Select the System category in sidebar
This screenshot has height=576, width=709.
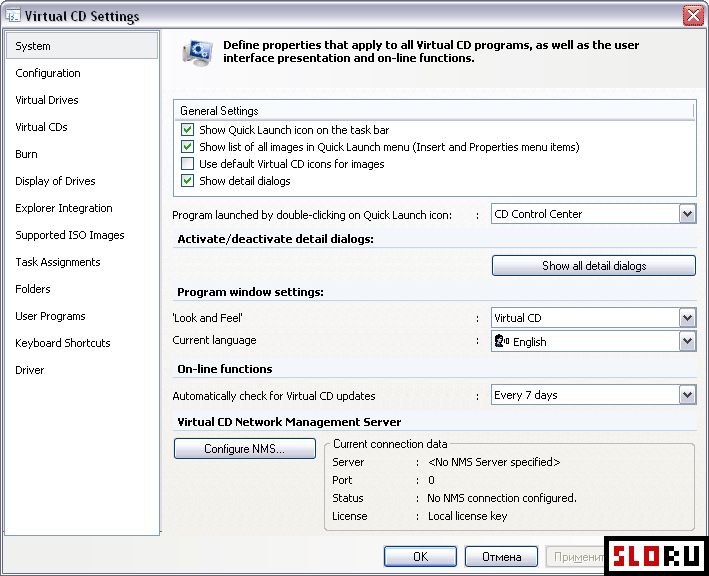click(x=82, y=46)
